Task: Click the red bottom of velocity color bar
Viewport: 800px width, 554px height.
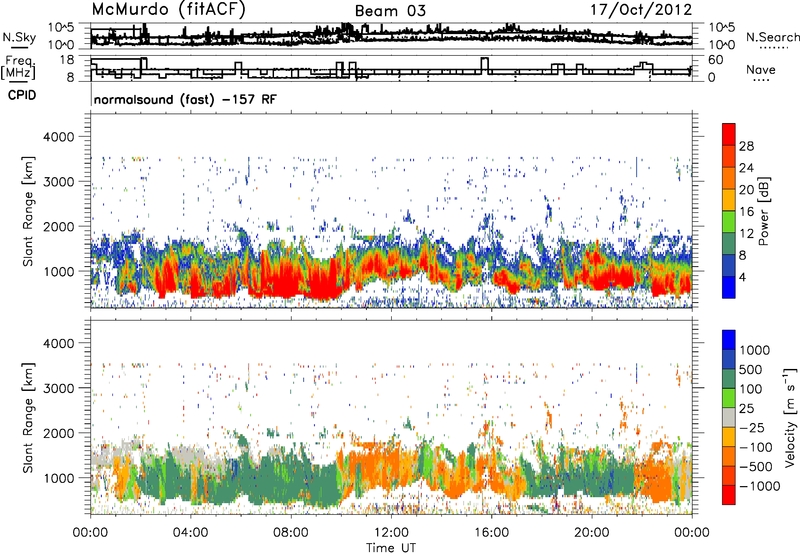Action: (729, 495)
